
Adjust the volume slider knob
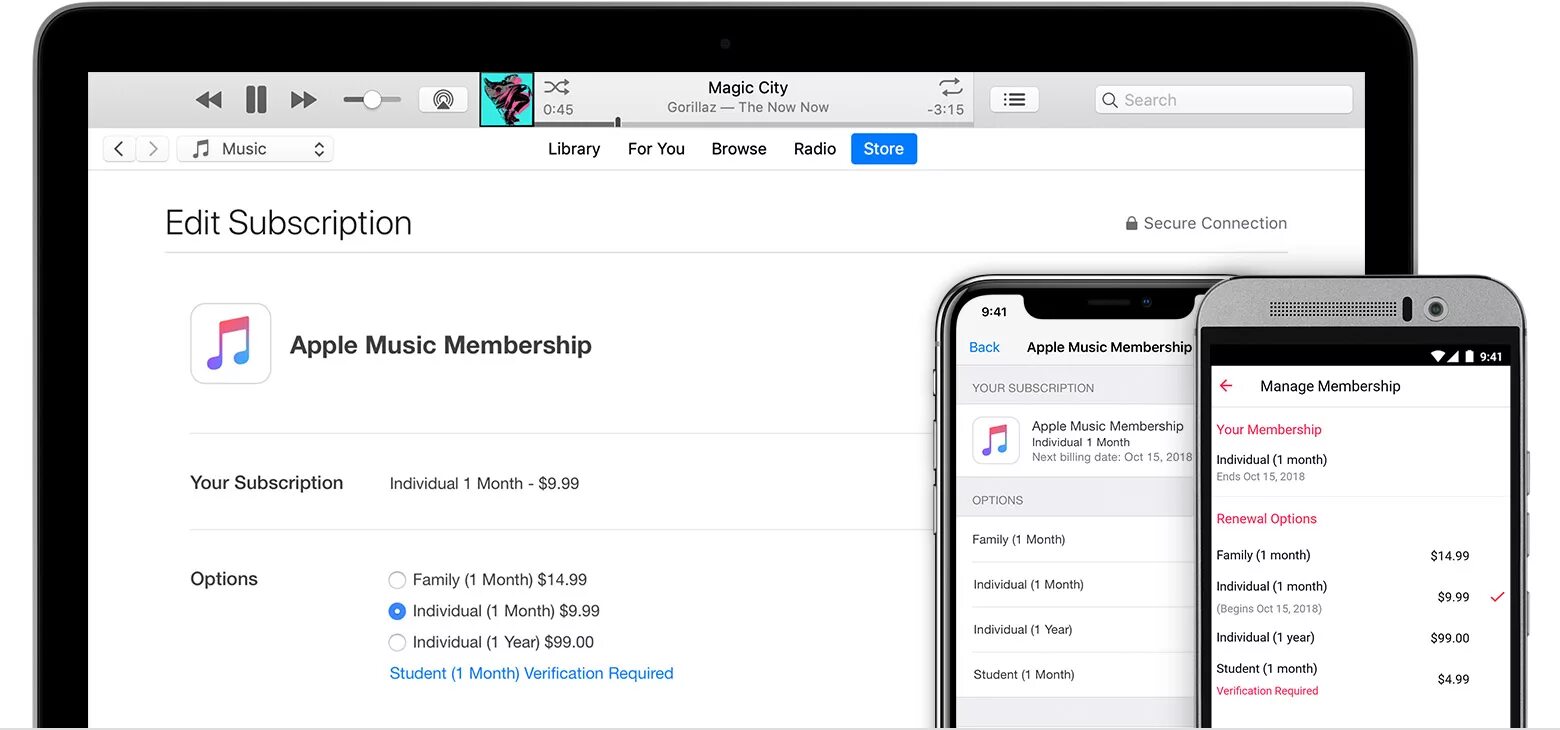point(372,100)
